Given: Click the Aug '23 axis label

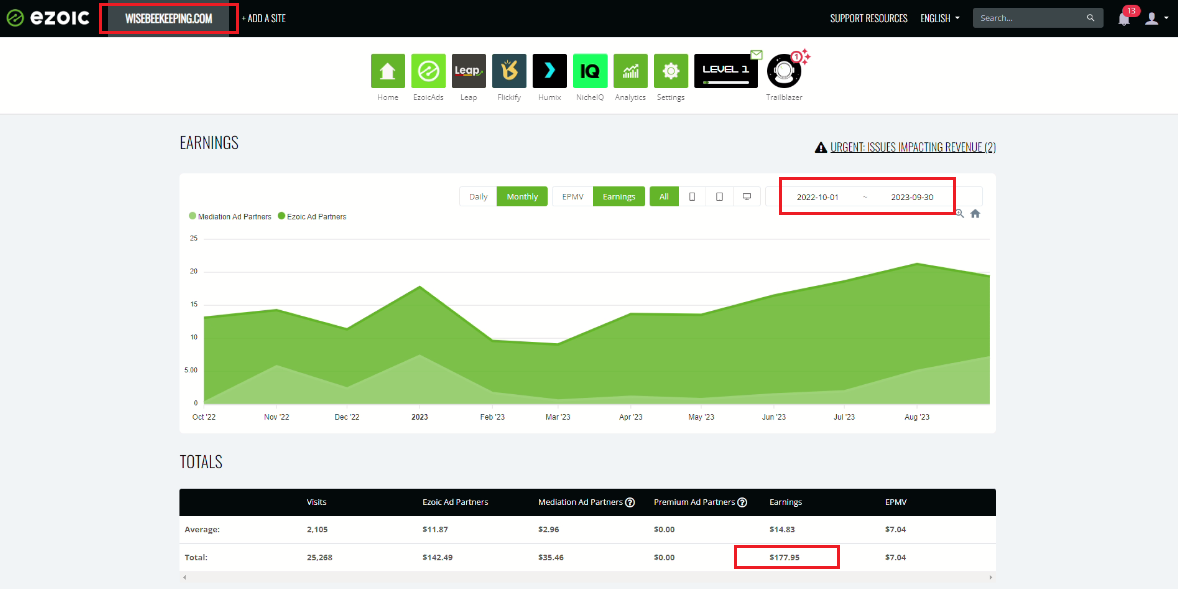Looking at the screenshot, I should tap(917, 417).
